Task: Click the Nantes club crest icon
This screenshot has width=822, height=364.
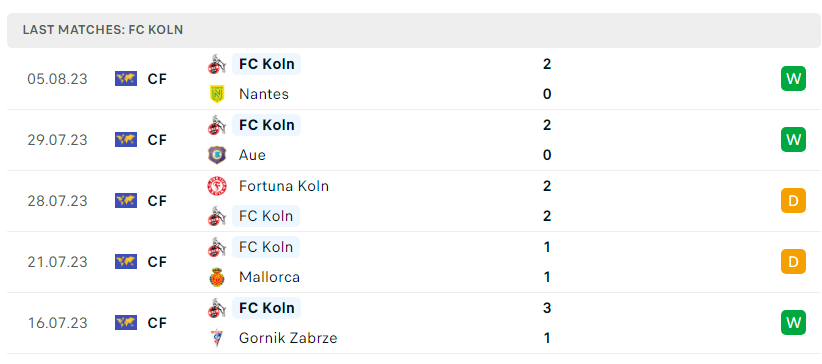Action: (217, 94)
